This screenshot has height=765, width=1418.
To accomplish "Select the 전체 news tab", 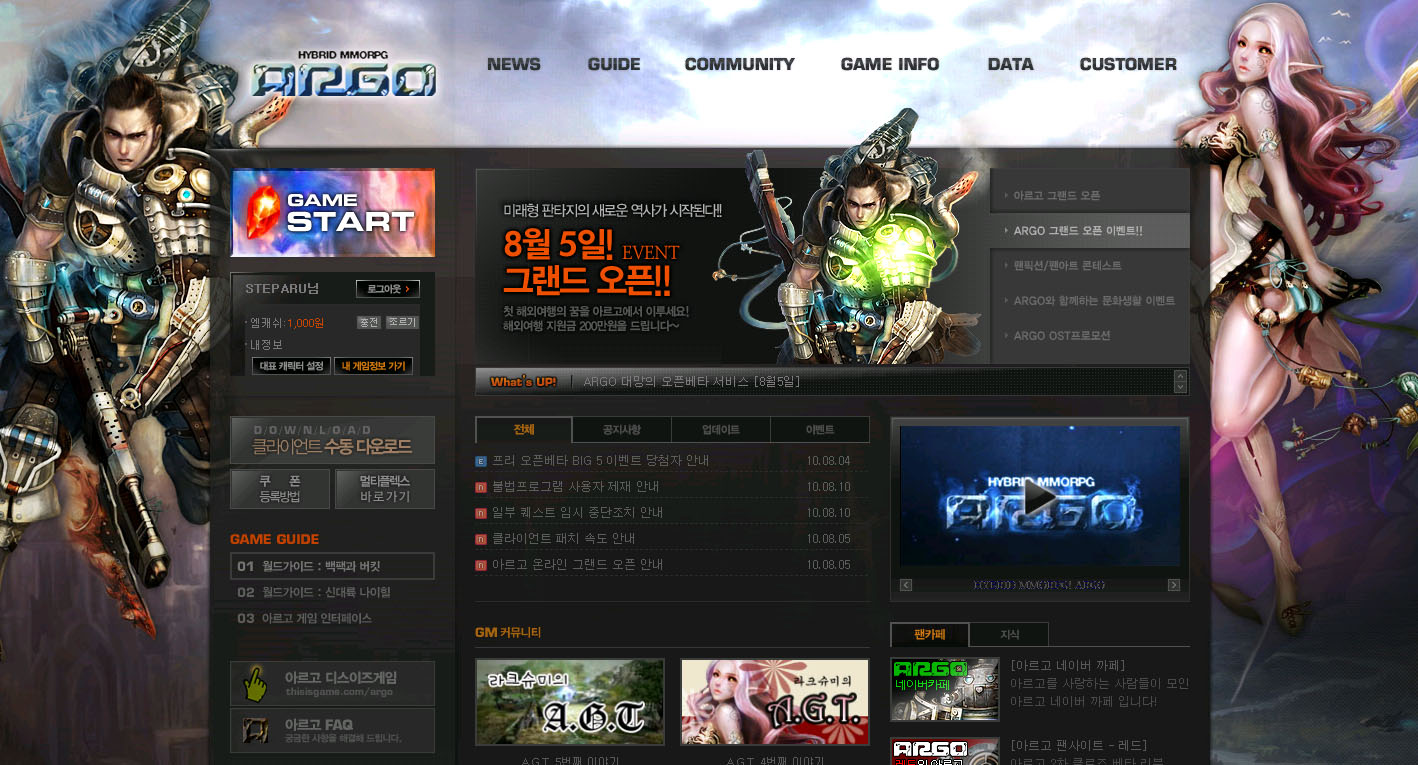I will pos(524,430).
